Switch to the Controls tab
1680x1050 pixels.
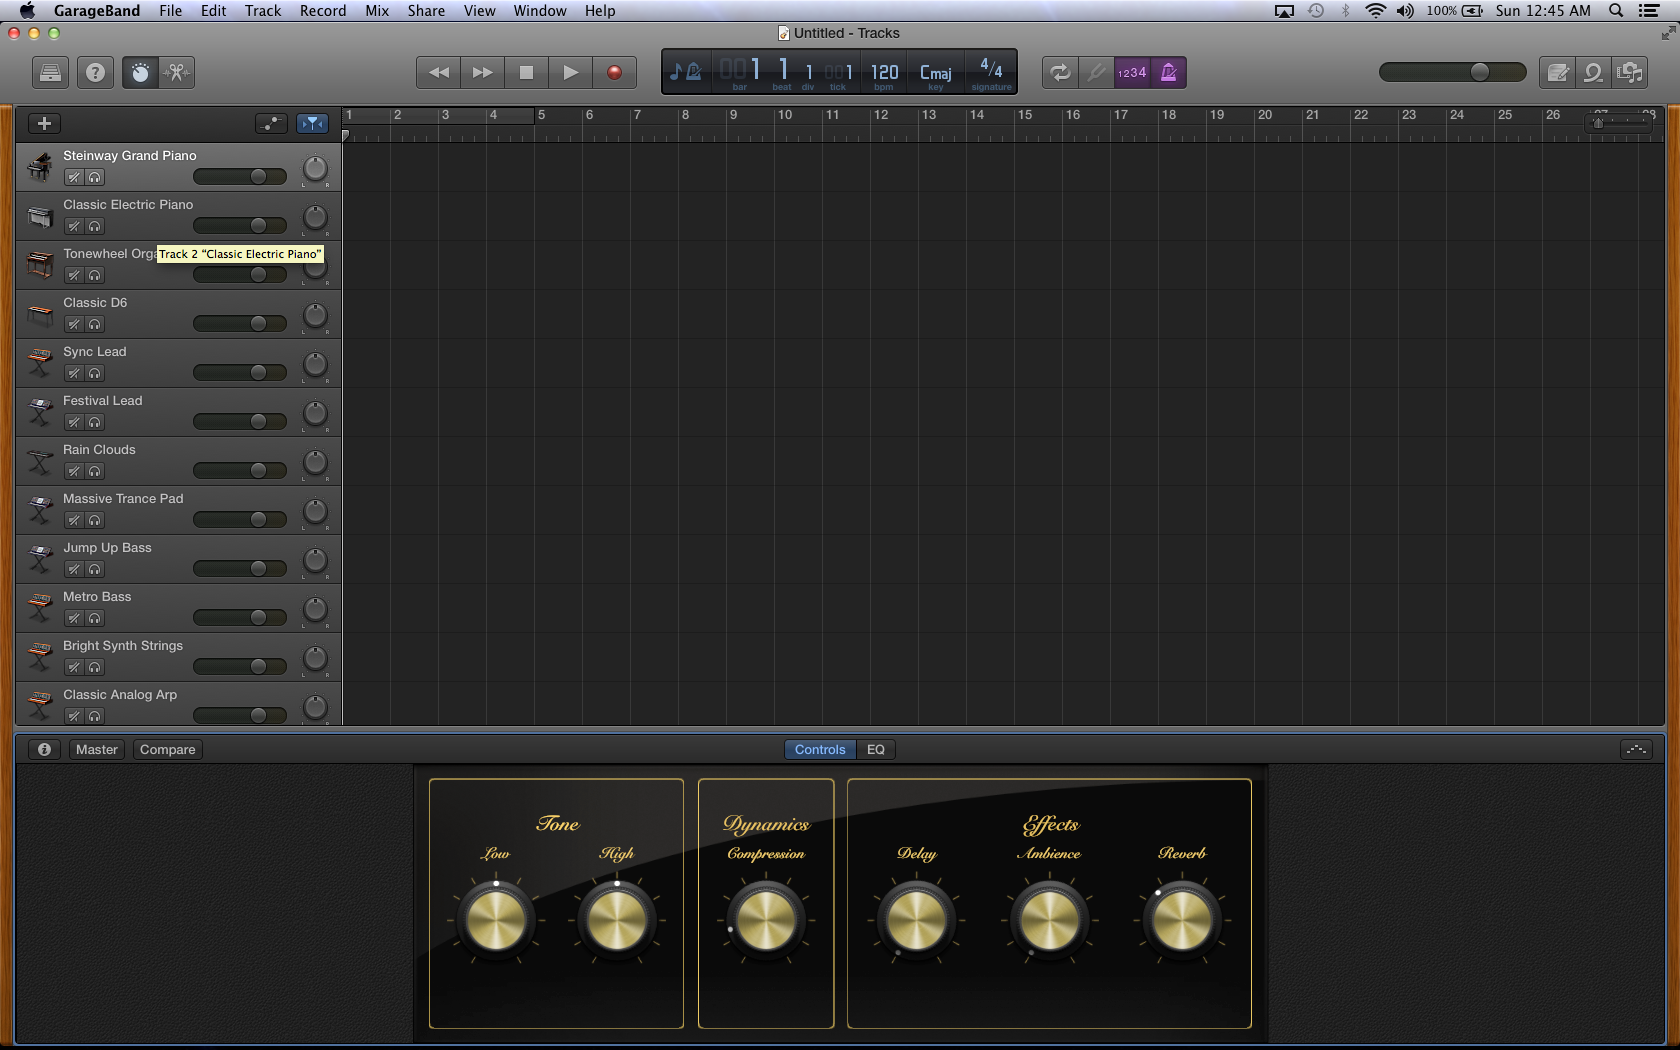click(820, 749)
